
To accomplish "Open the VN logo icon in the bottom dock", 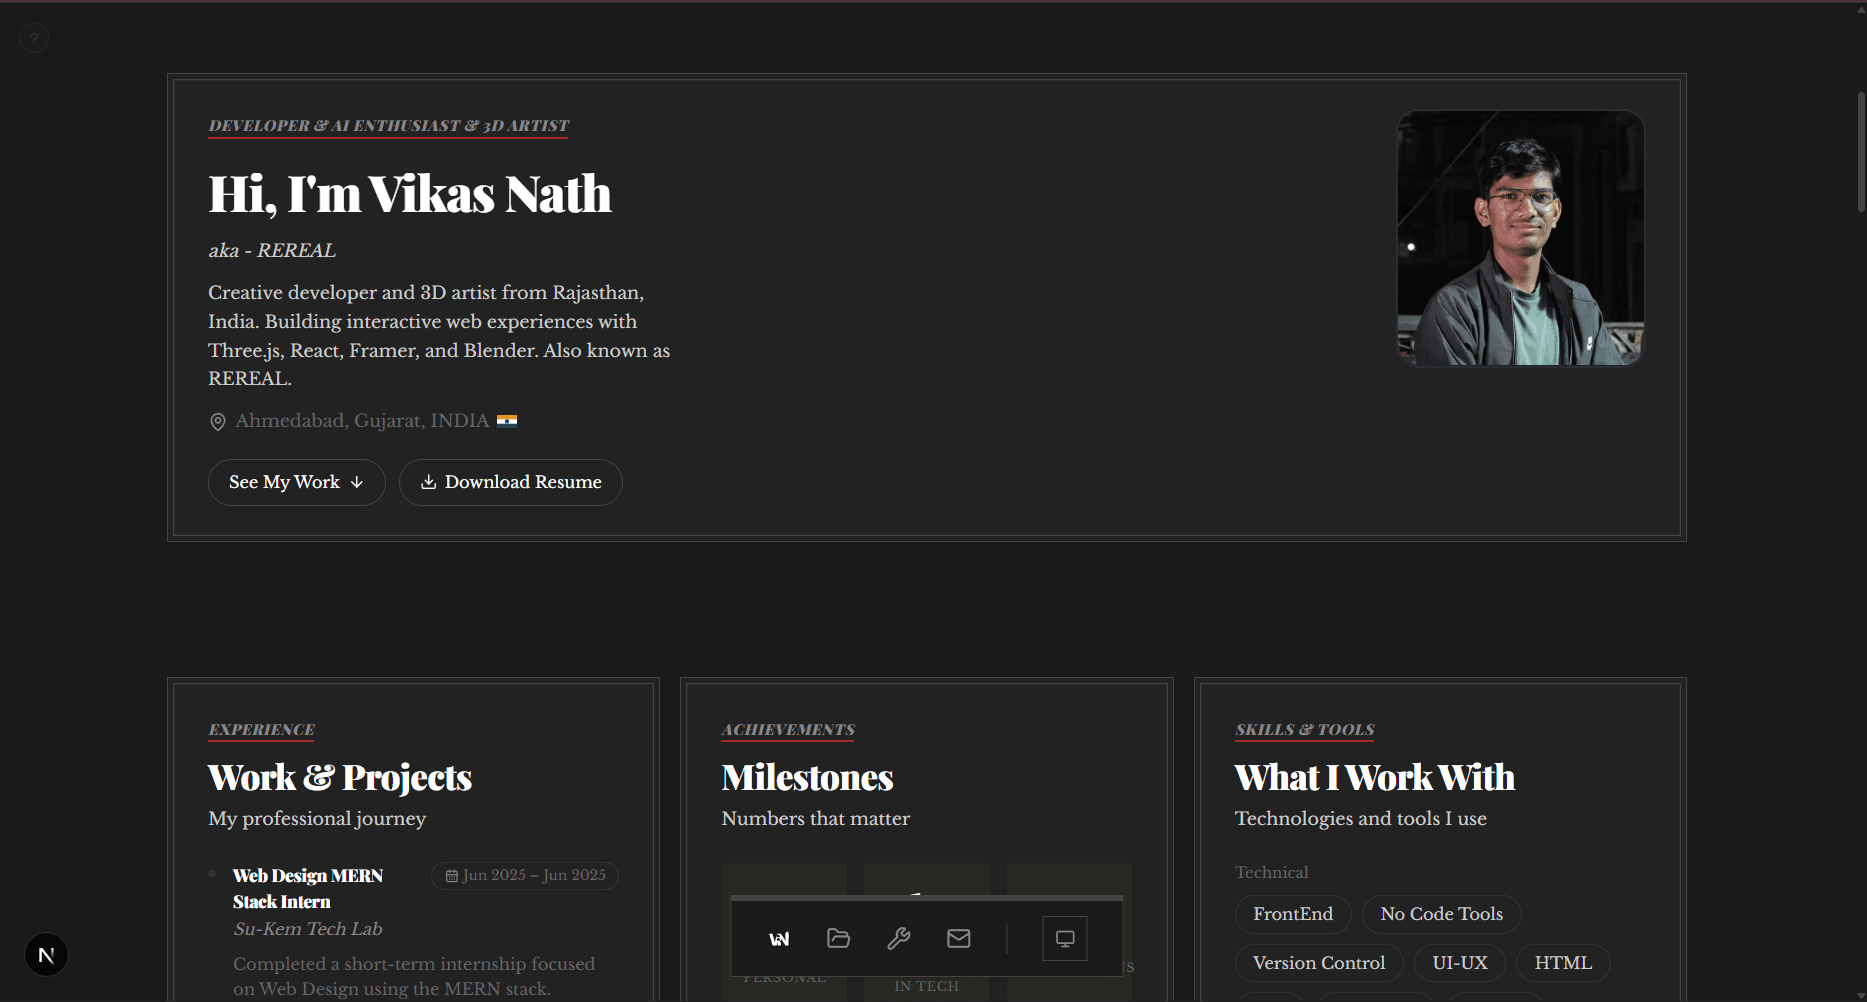I will click(780, 938).
